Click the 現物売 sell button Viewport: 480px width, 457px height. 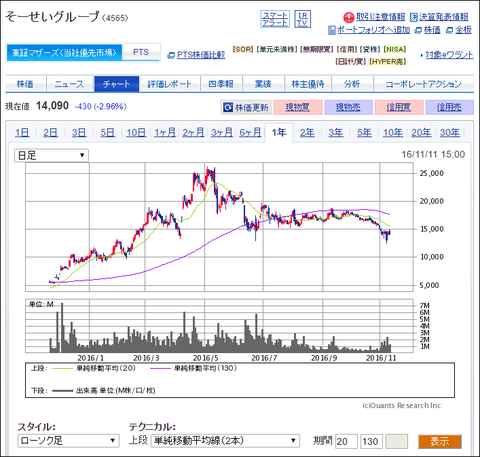(x=348, y=107)
